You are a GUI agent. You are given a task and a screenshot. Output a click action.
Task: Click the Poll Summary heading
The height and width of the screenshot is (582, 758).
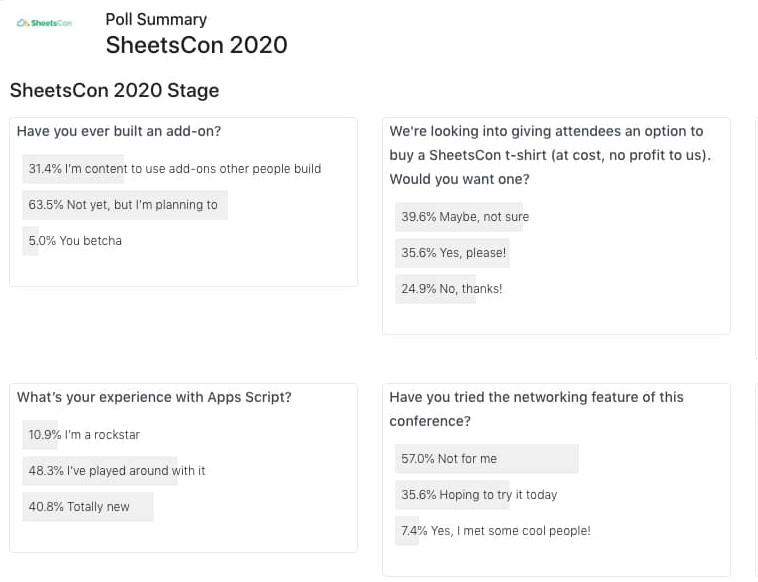156,19
